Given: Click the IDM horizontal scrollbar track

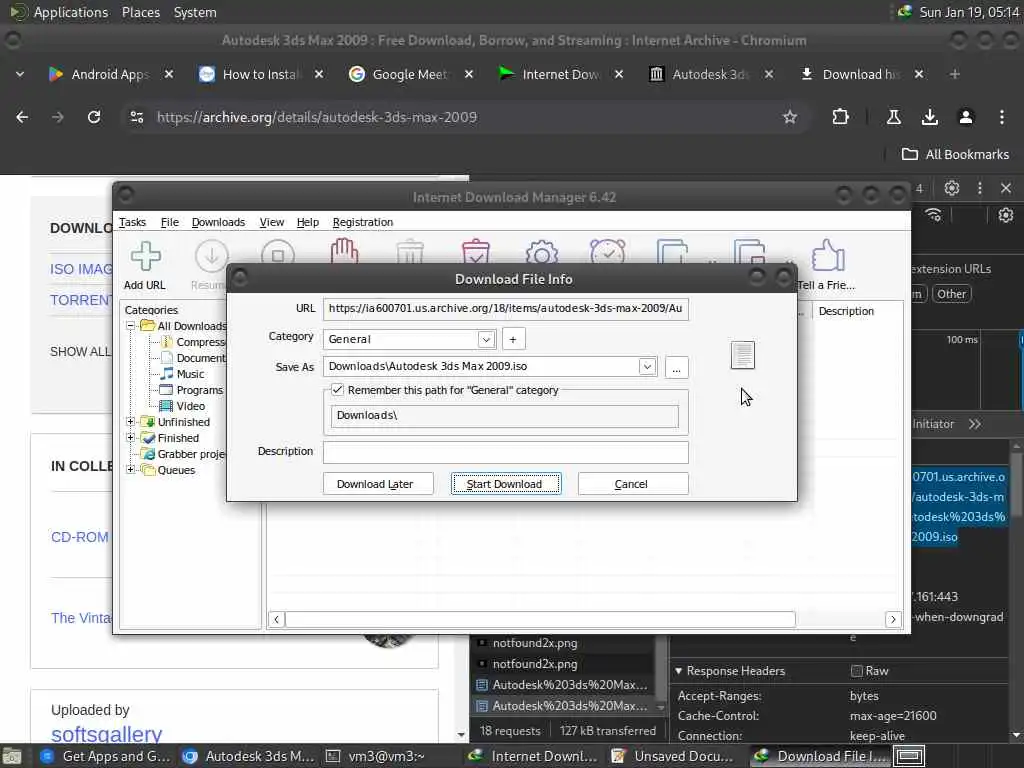Looking at the screenshot, I should 540,619.
